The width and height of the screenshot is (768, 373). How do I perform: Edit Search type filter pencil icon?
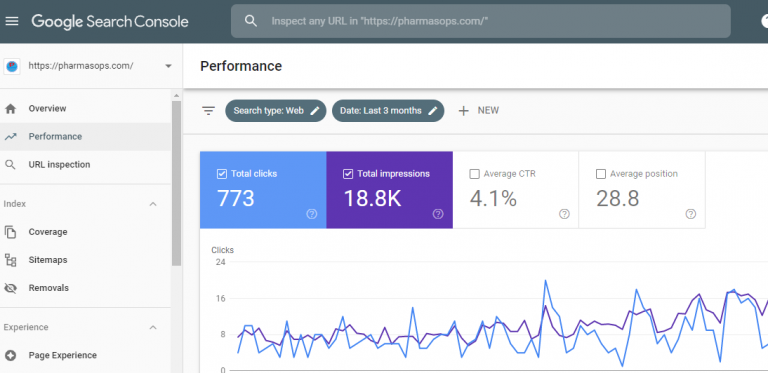(315, 111)
